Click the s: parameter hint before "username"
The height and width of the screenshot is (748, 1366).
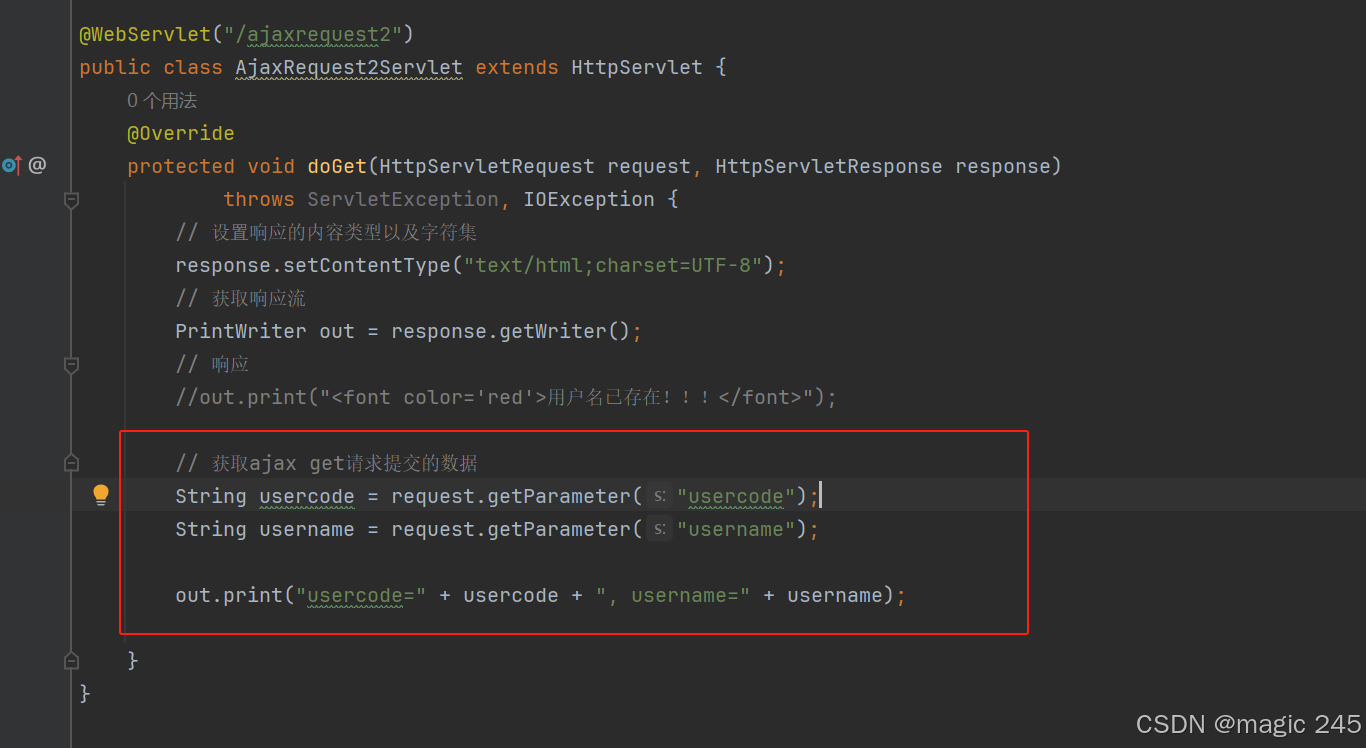[x=658, y=529]
